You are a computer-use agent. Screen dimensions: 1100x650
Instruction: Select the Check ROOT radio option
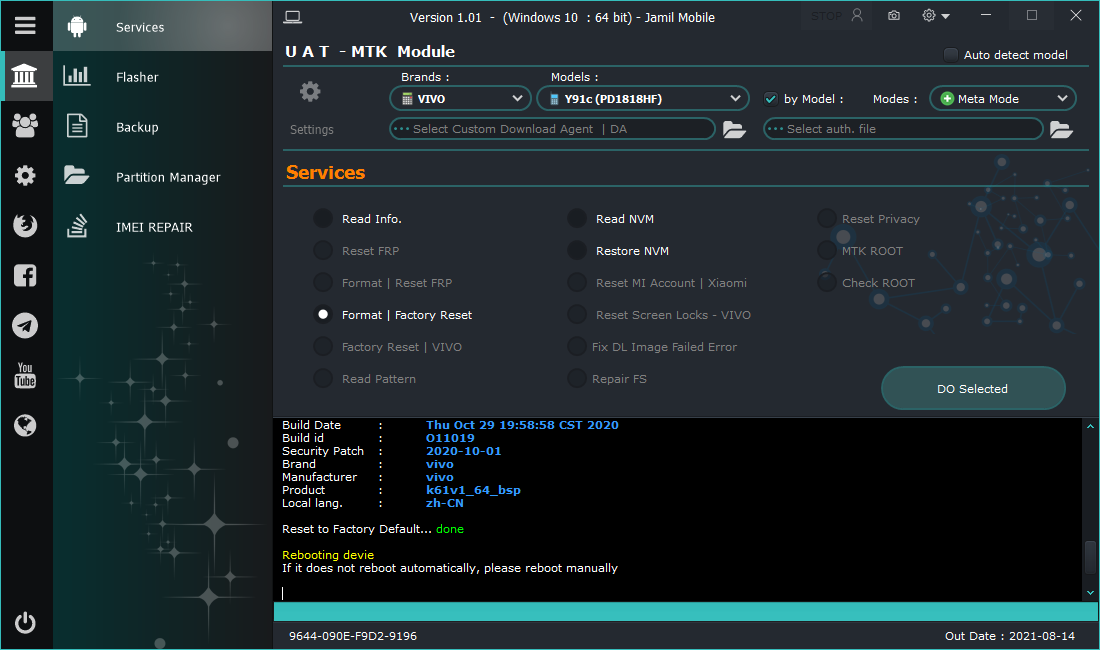pyautogui.click(x=826, y=283)
